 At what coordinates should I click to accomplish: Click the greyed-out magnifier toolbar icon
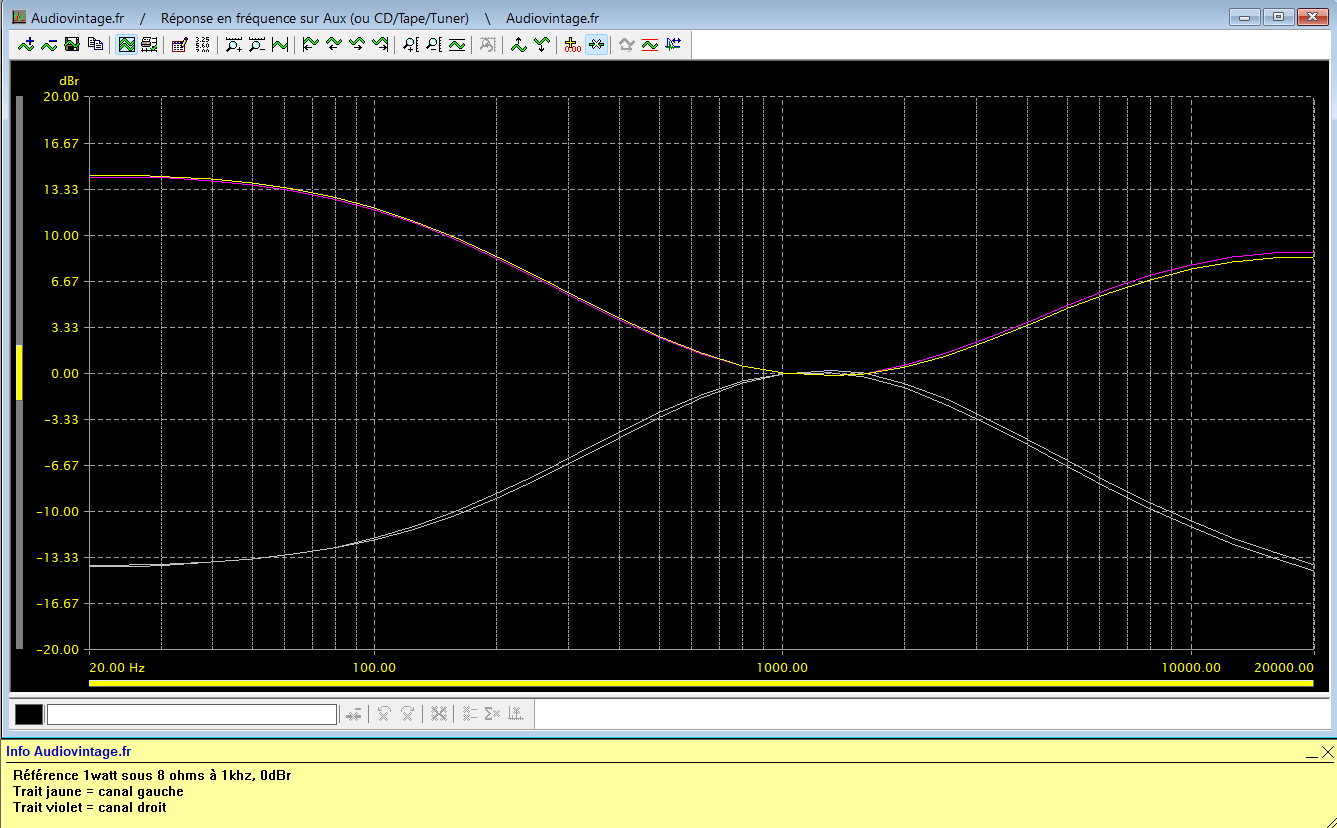pyautogui.click(x=488, y=44)
